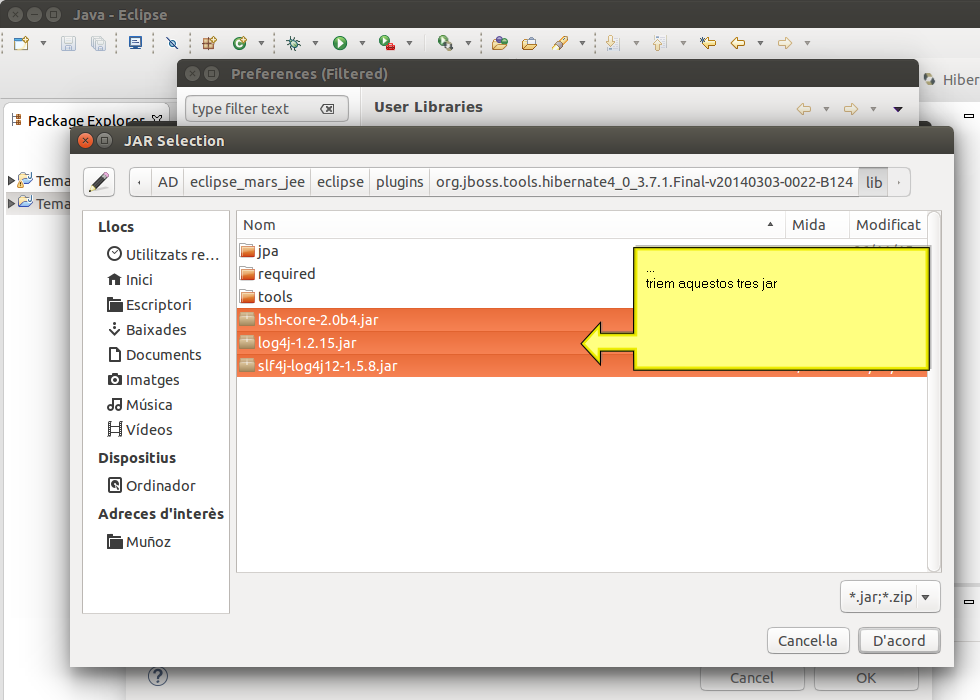Viewport: 980px width, 700px height.
Task: Click the Forward navigation arrow in Eclipse toolbar
Action: click(785, 43)
